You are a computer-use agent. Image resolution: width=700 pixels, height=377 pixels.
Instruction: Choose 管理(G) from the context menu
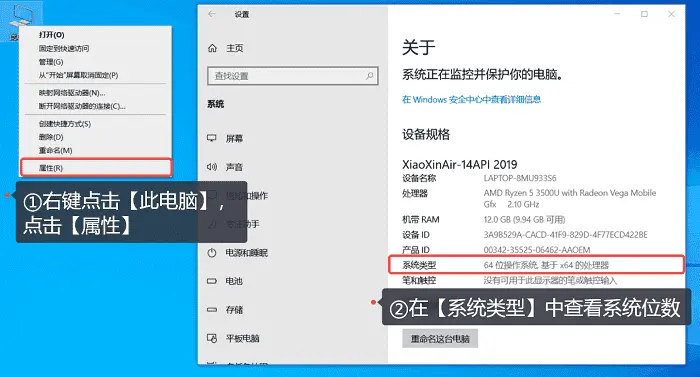pos(51,62)
